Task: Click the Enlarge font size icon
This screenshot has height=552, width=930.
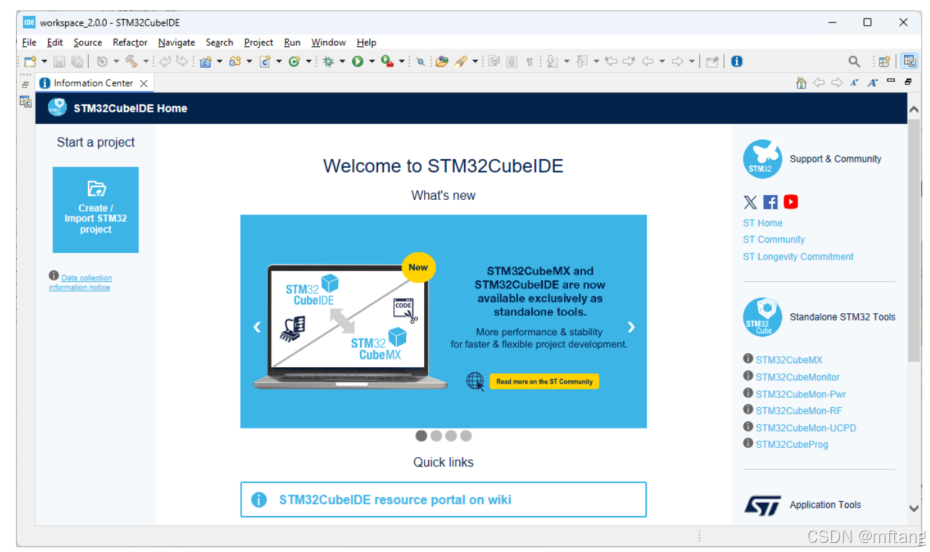Action: tap(872, 83)
